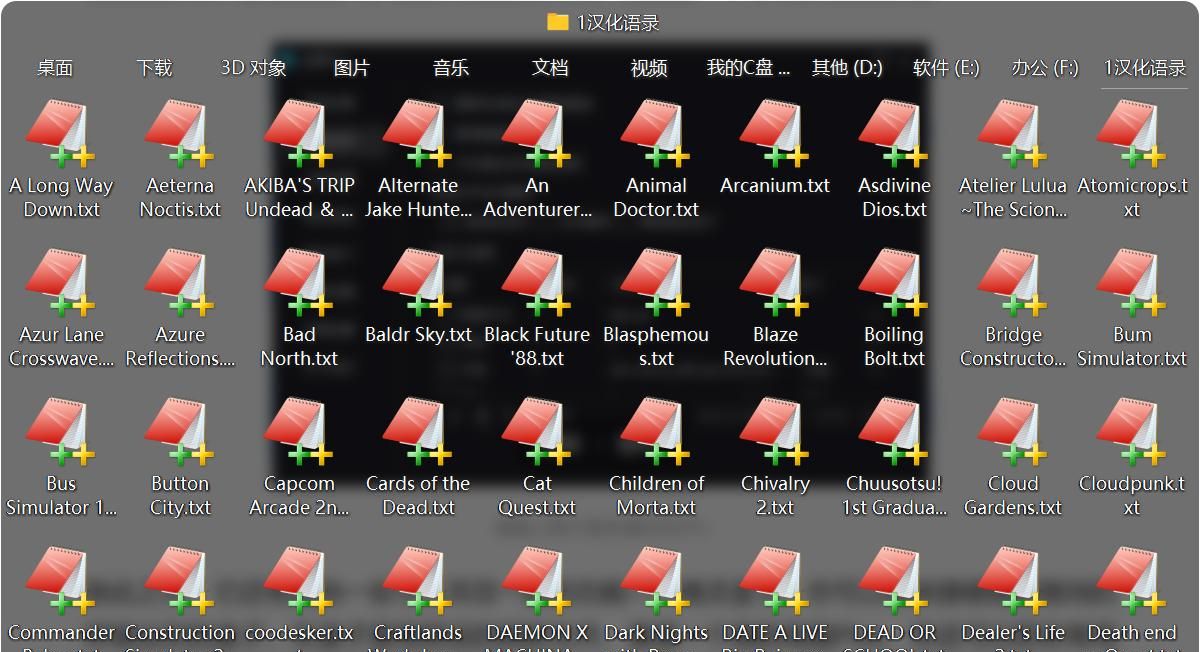The width and height of the screenshot is (1200, 652).
Task: Click the Black Future '88.txt file icon
Action: tap(537, 282)
